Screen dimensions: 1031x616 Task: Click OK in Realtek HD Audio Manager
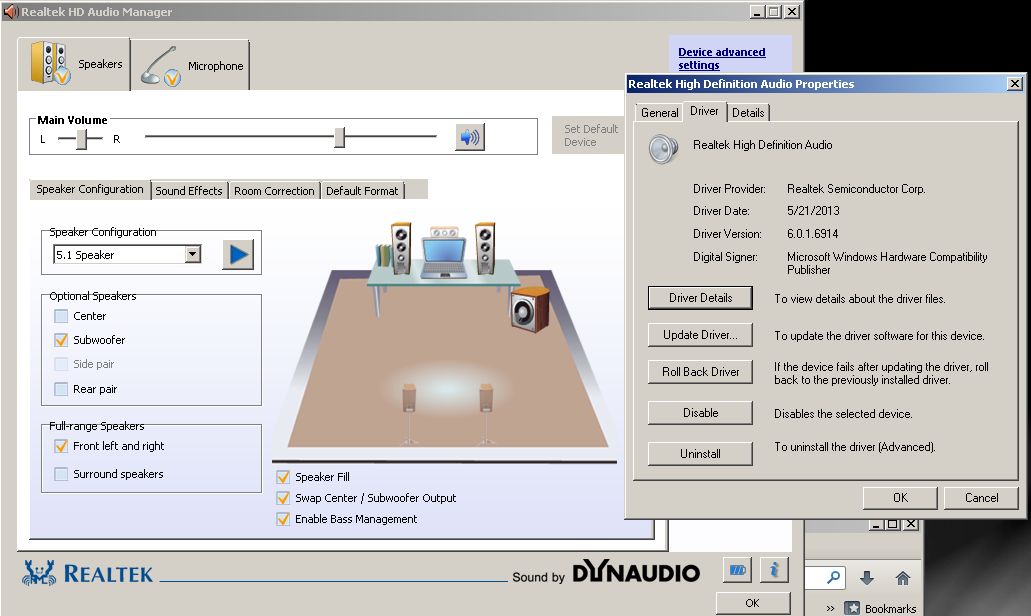(753, 603)
